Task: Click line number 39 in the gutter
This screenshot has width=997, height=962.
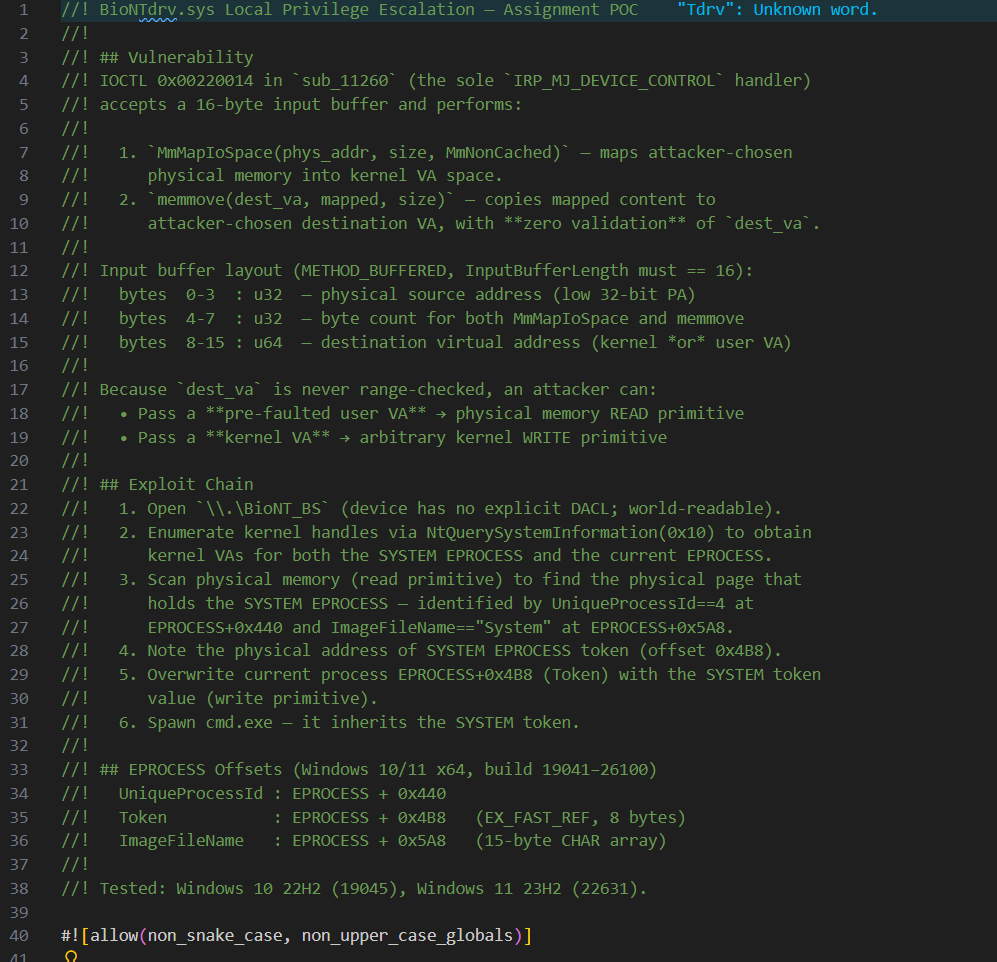Action: click(x=19, y=912)
